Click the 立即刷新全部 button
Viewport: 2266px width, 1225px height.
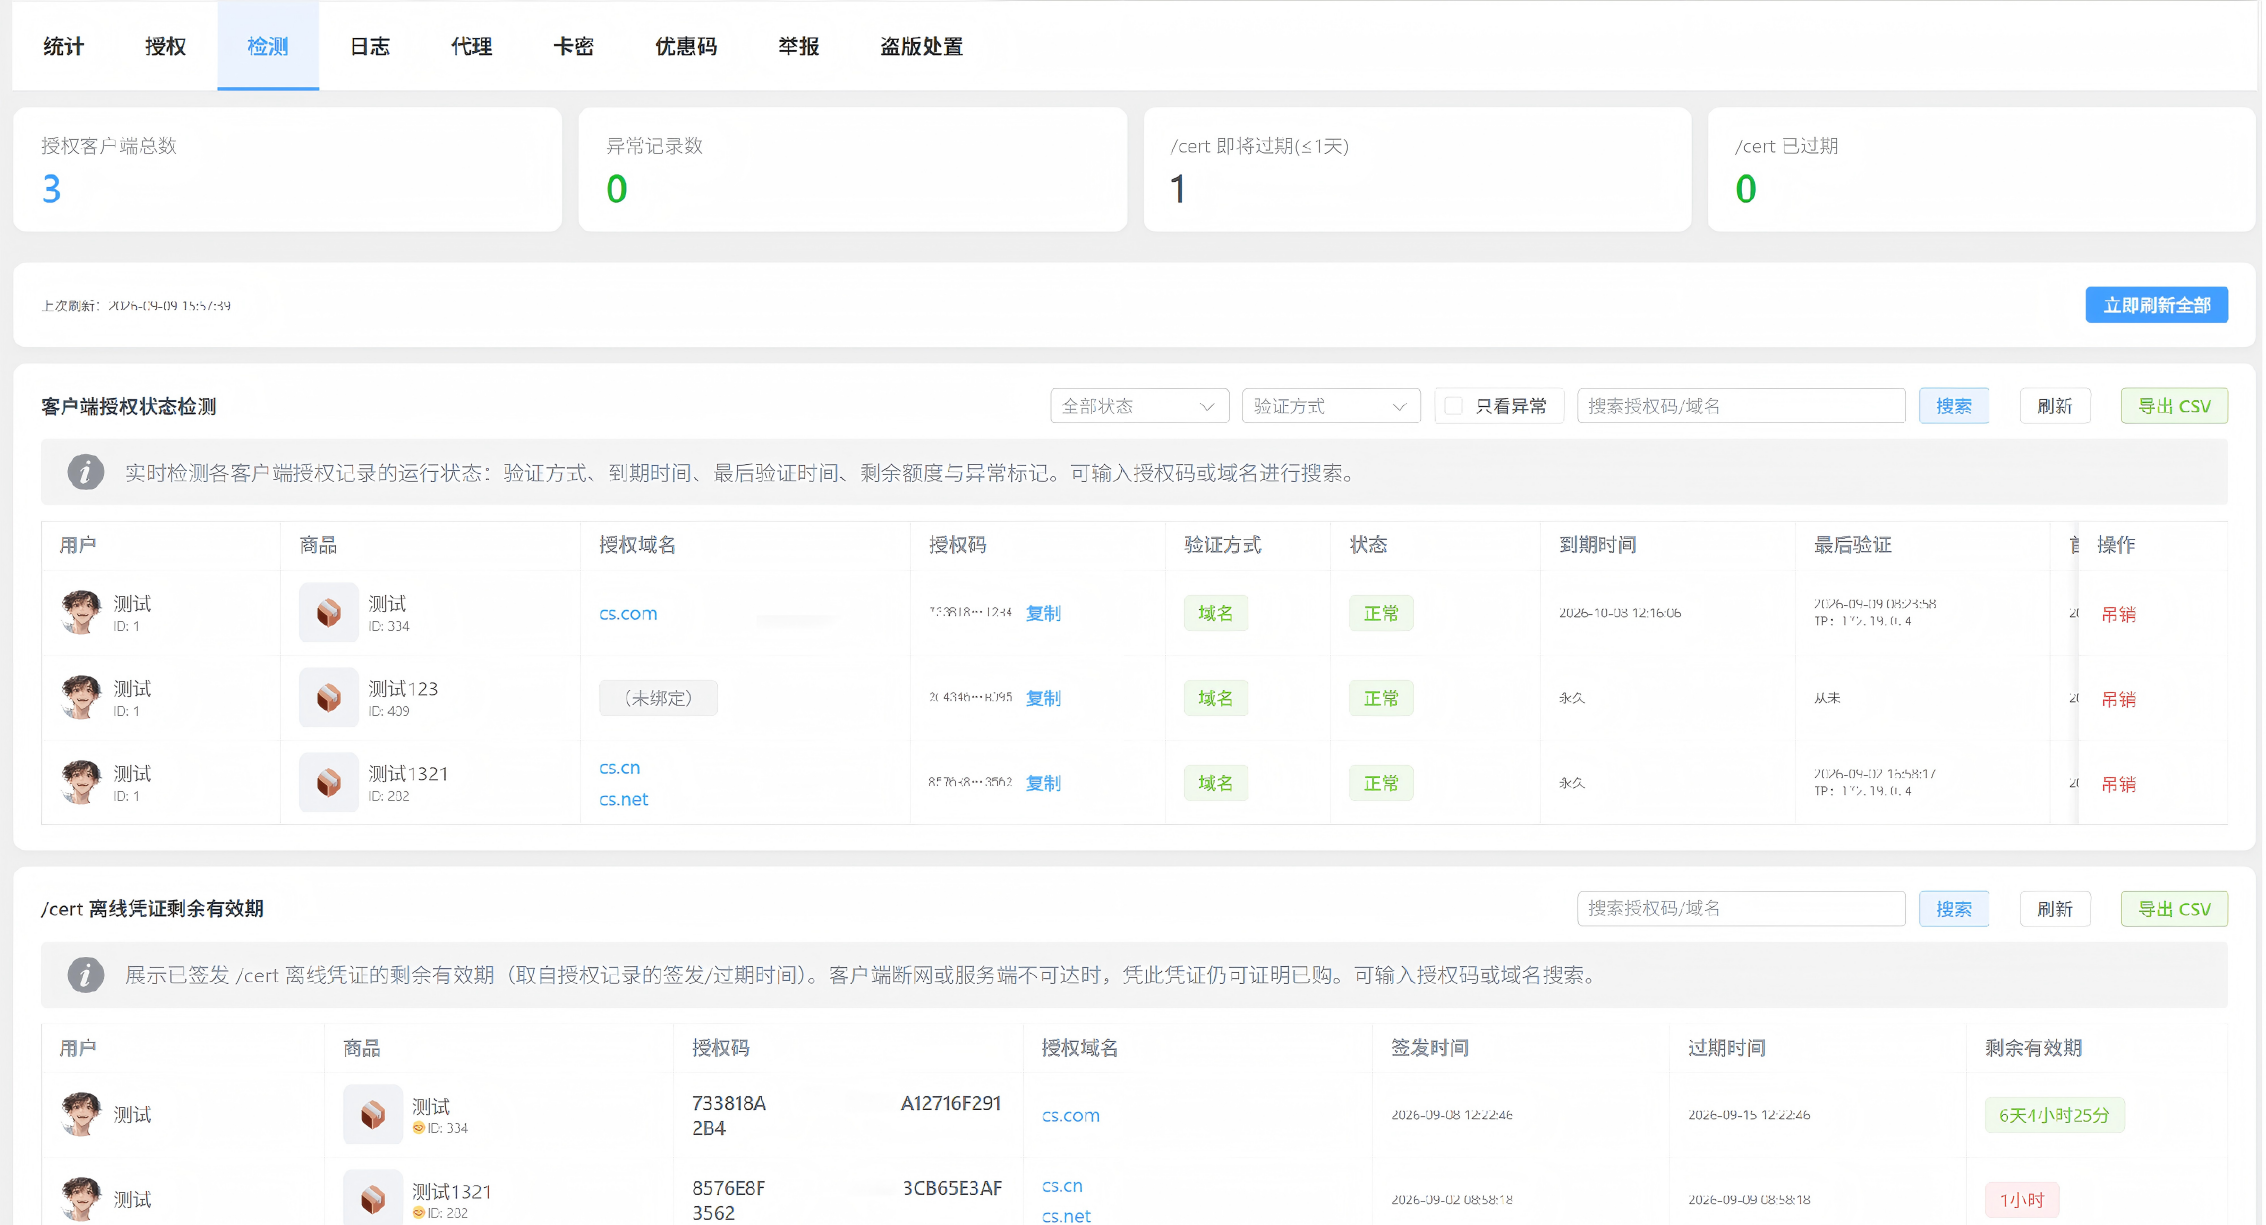coord(2156,305)
